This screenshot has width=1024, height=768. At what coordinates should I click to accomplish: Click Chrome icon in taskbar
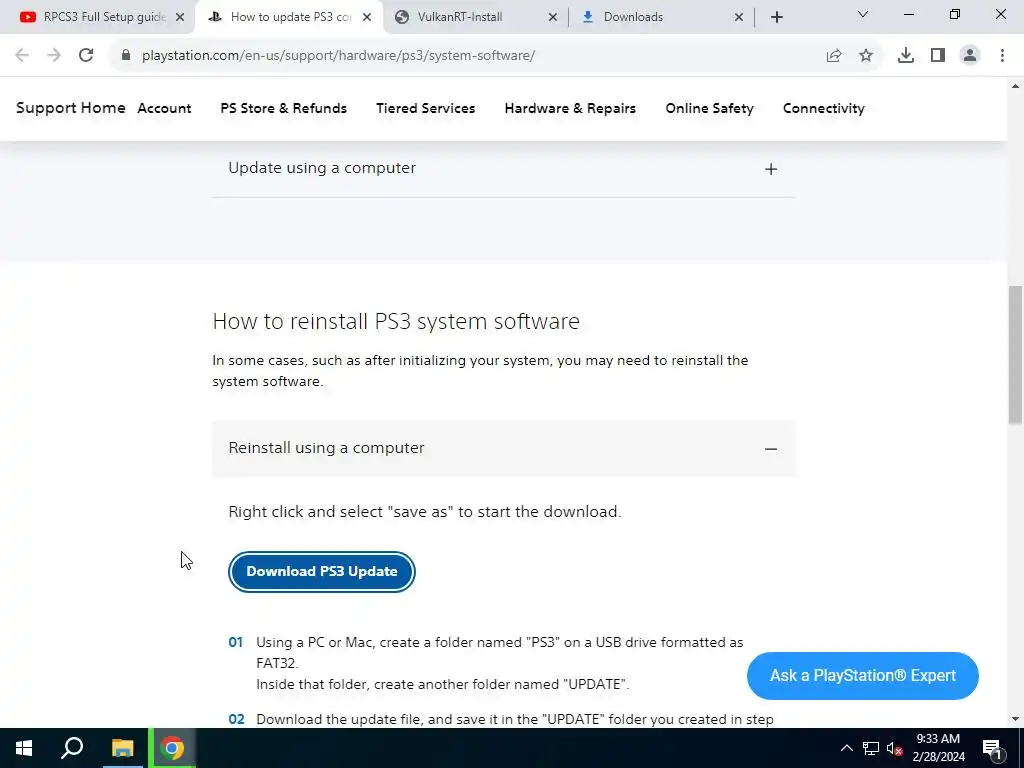click(172, 748)
